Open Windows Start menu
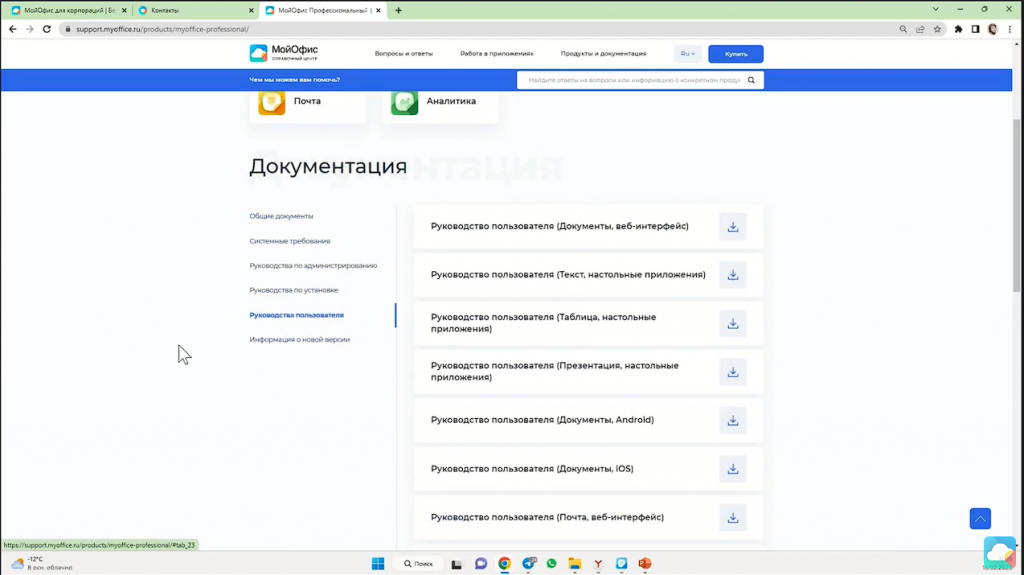 tap(378, 563)
